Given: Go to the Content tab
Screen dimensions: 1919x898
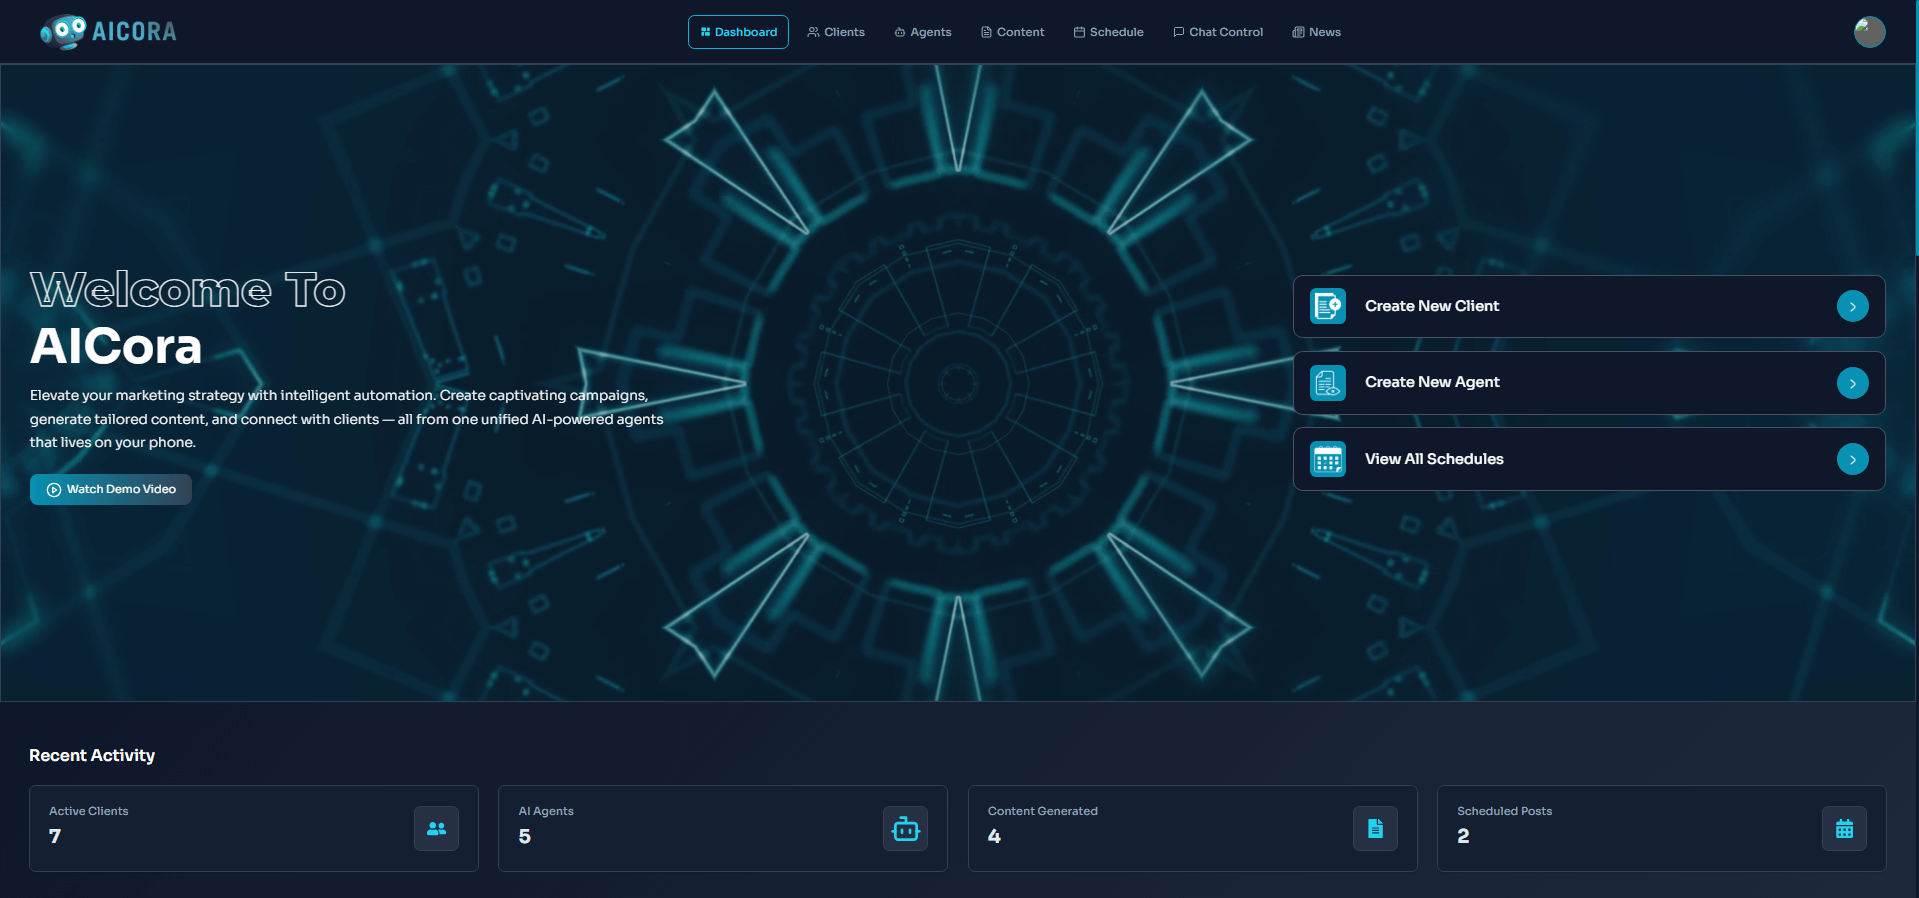Looking at the screenshot, I should pos(1012,32).
